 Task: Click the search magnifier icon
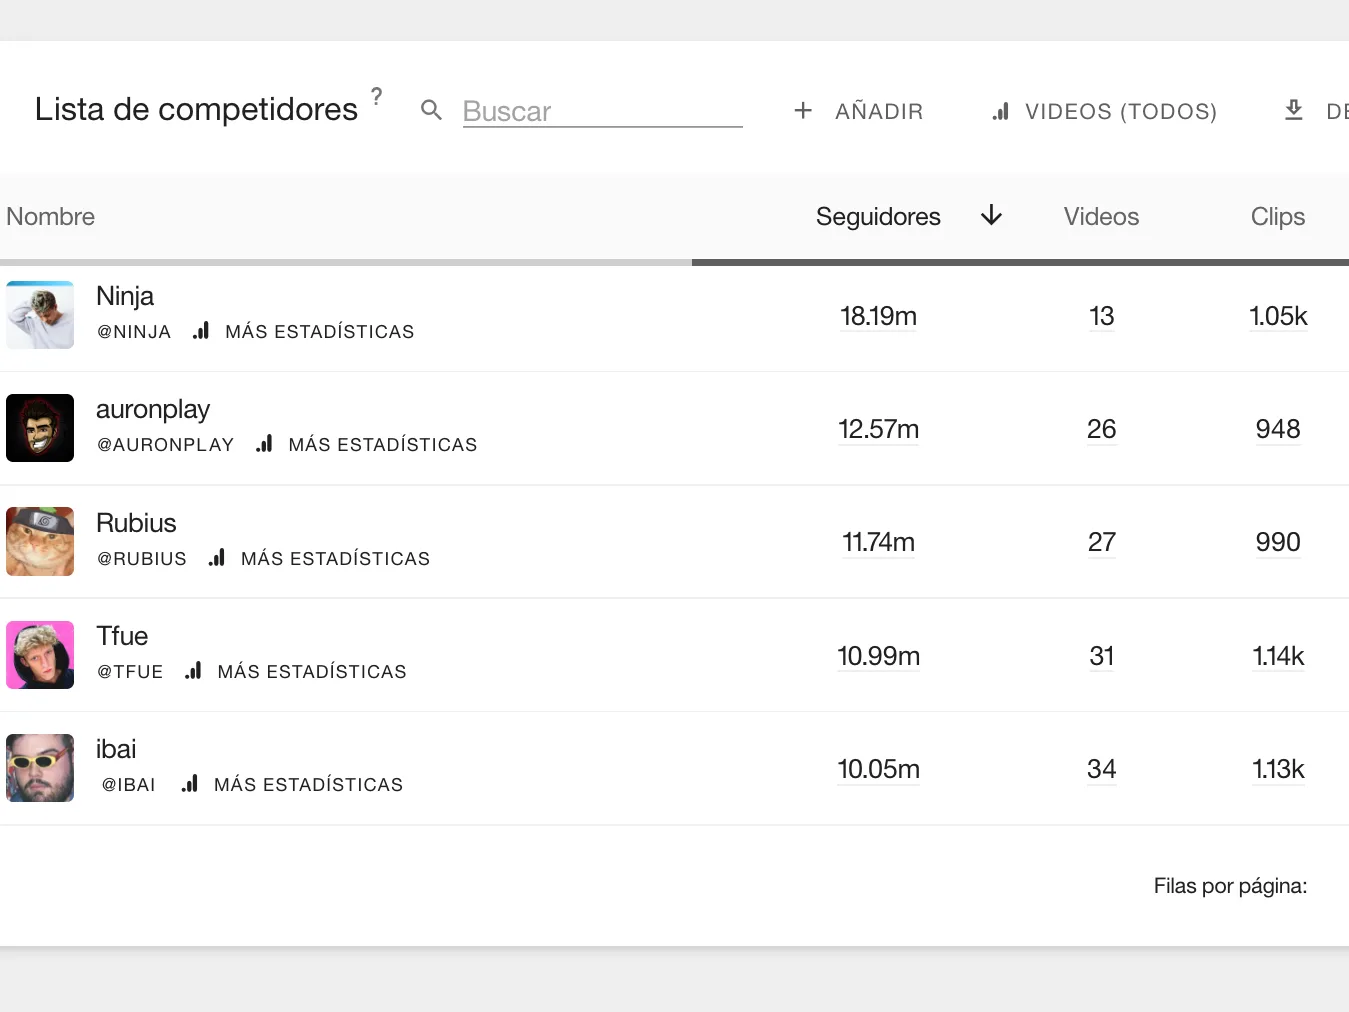430,111
